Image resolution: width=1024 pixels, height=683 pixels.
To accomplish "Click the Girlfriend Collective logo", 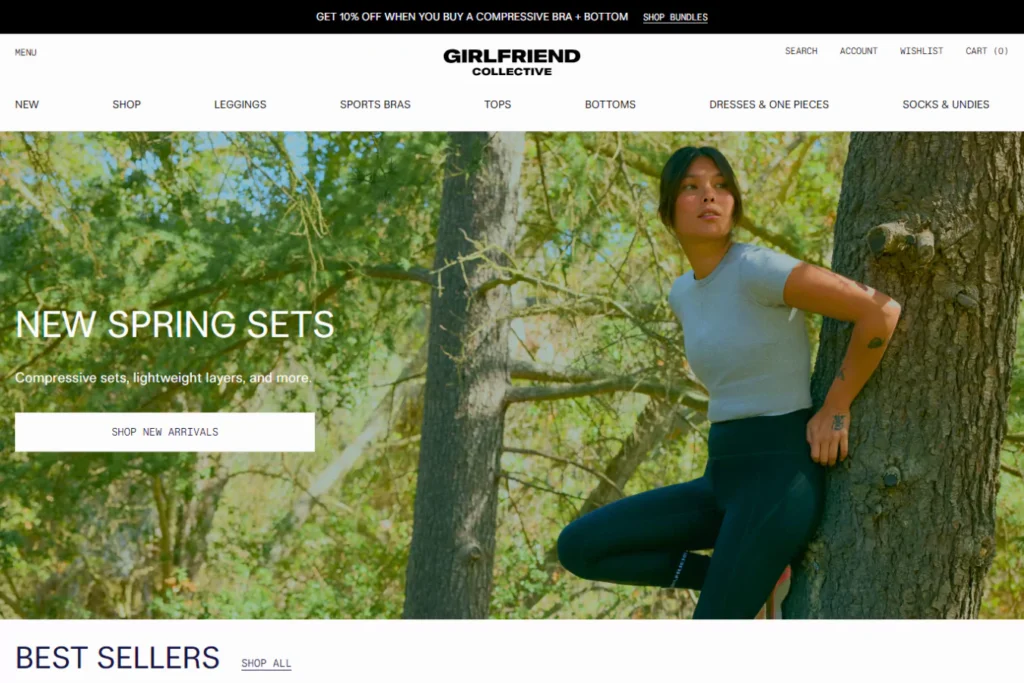I will [x=511, y=62].
